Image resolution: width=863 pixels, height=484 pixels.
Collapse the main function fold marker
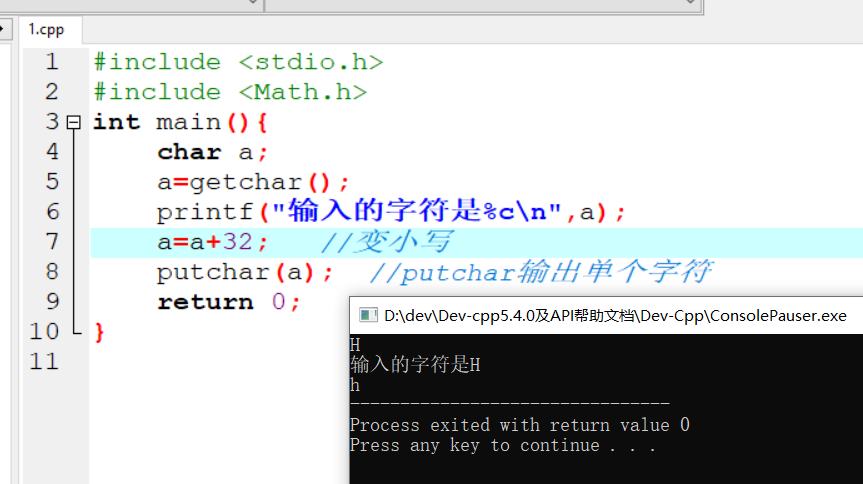[x=73, y=122]
